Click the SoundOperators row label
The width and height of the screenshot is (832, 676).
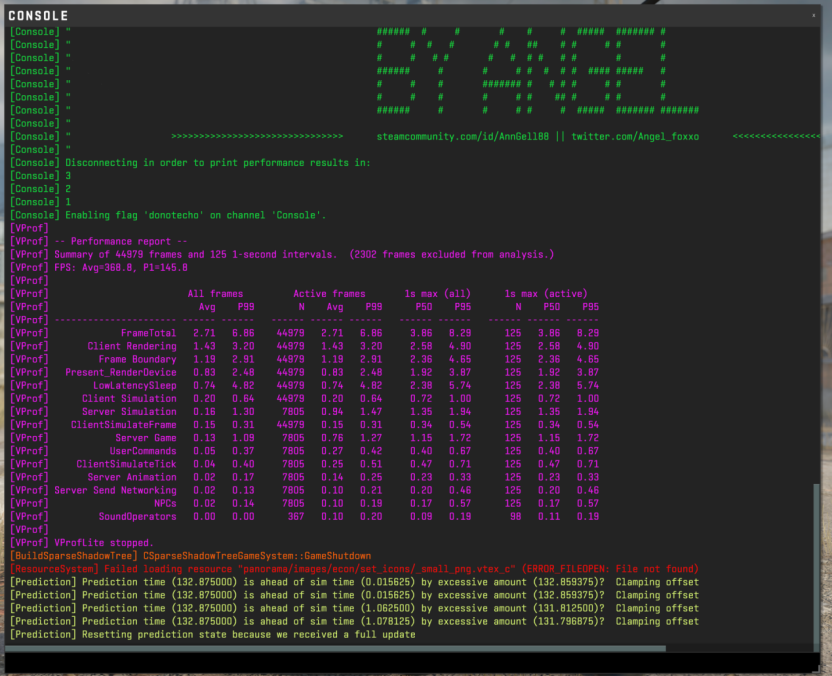137,517
